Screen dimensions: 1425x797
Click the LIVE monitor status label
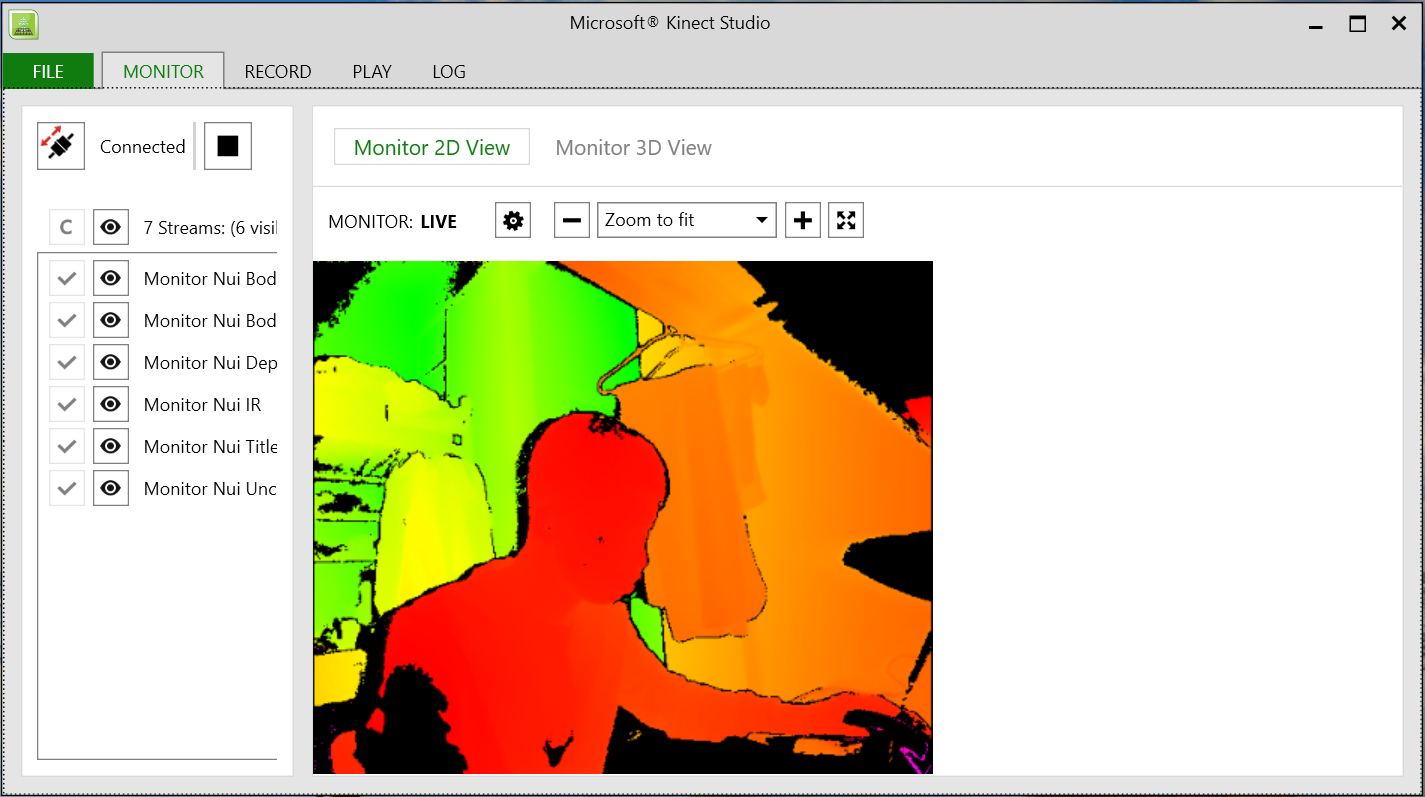click(438, 221)
